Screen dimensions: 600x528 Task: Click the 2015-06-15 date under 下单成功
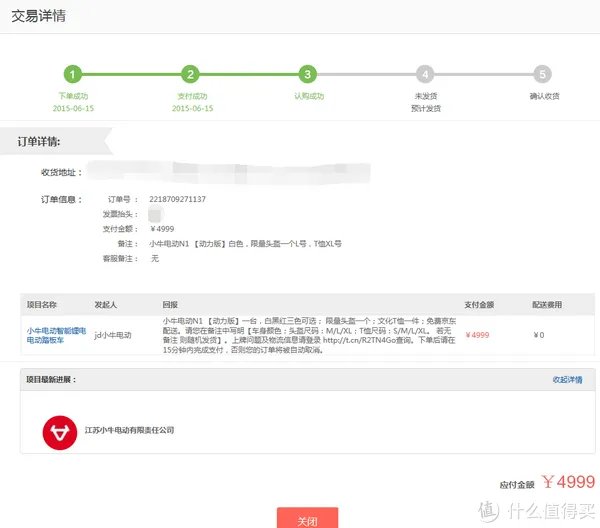point(73,108)
